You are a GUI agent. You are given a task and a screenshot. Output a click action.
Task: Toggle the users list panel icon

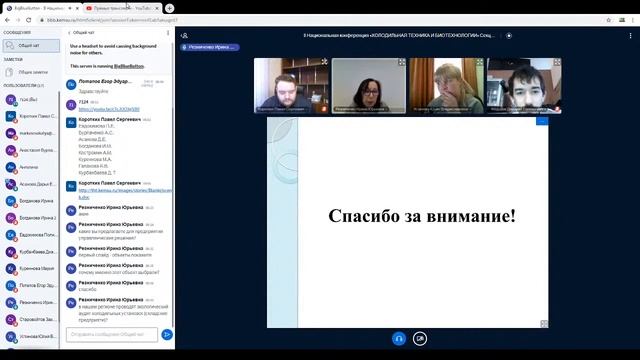click(184, 36)
